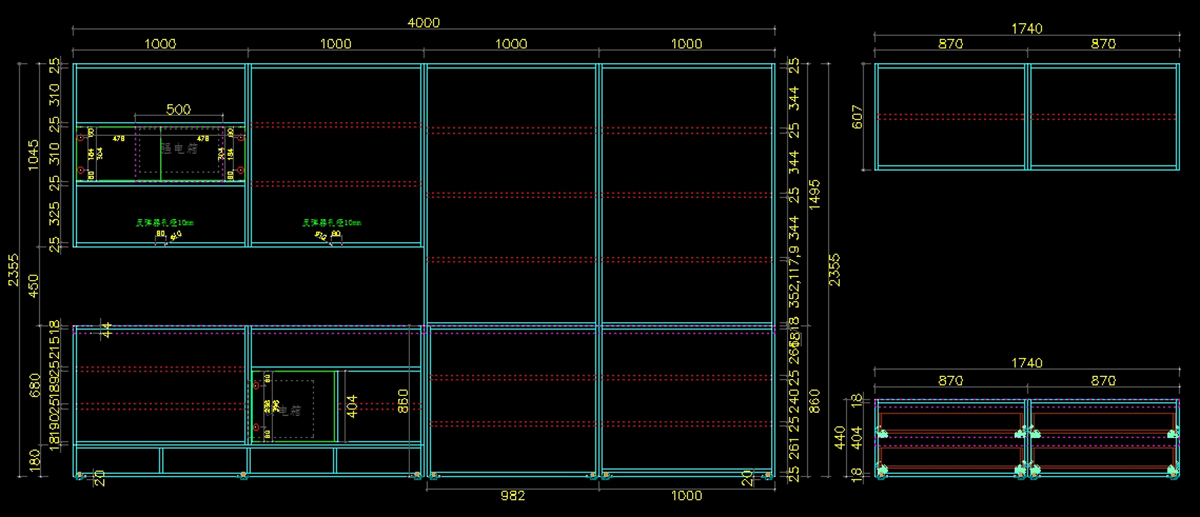This screenshot has width=1200, height=517.
Task: Select the 4000 overall width dimension
Action: point(424,22)
